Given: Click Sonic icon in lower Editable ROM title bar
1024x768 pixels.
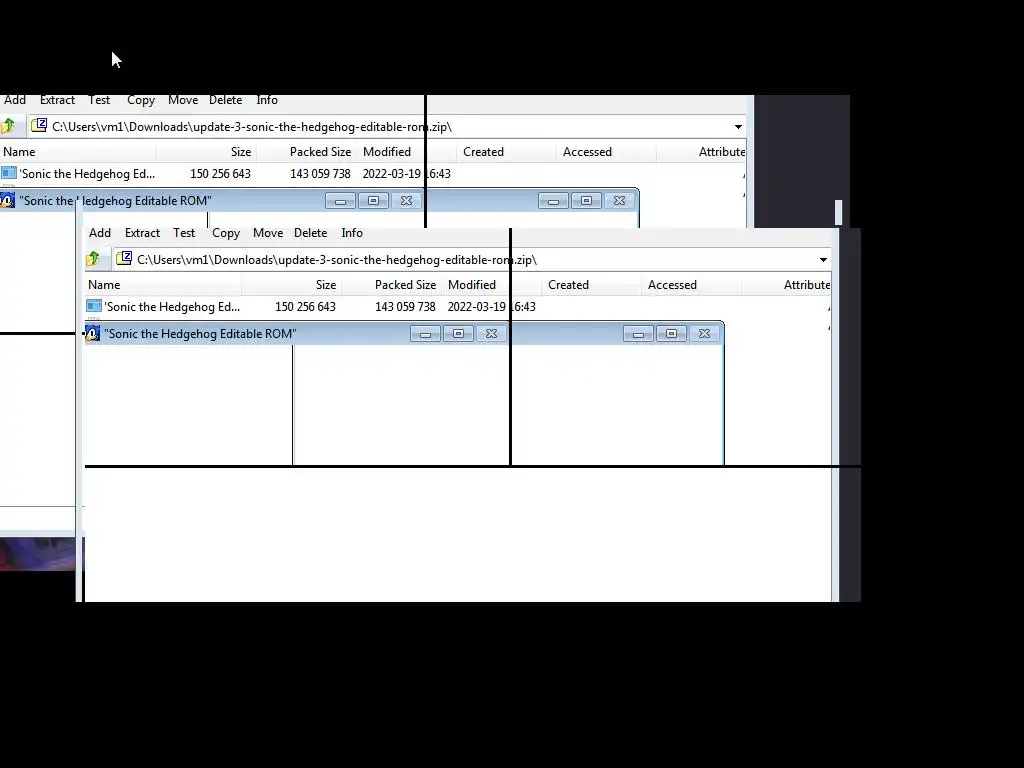Looking at the screenshot, I should tap(93, 333).
